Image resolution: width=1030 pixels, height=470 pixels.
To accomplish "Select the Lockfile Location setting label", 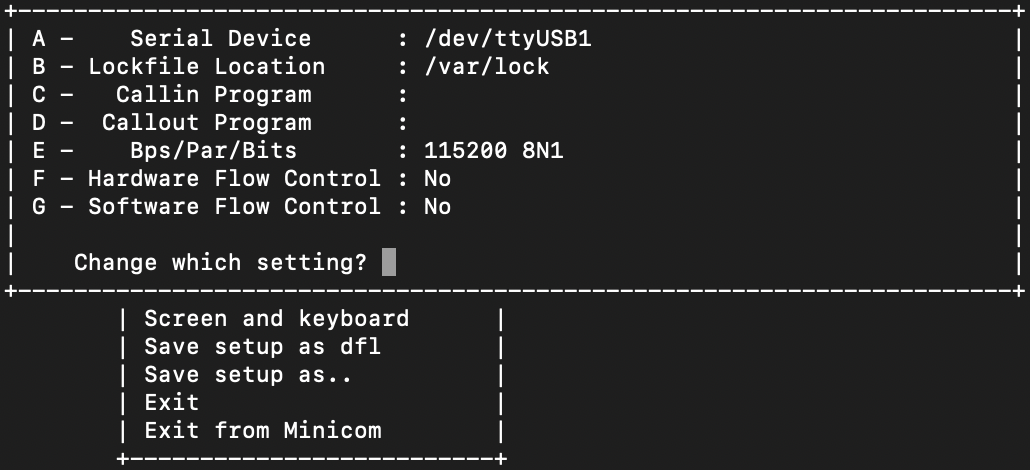I will pos(206,67).
